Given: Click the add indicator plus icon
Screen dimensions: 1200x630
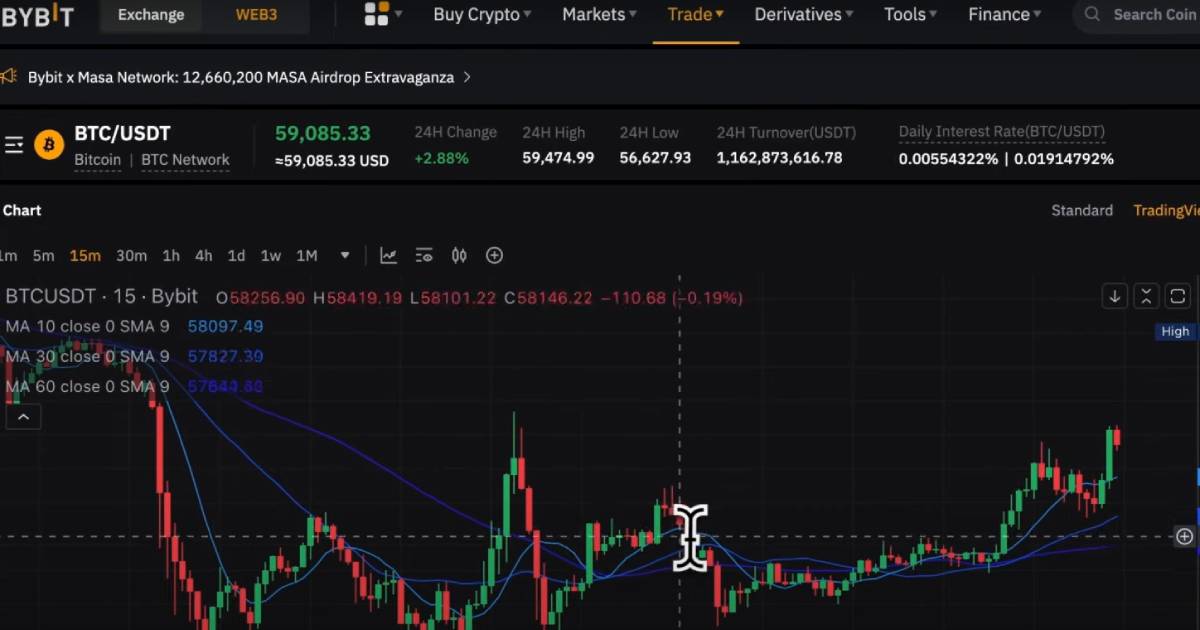Looking at the screenshot, I should (494, 256).
